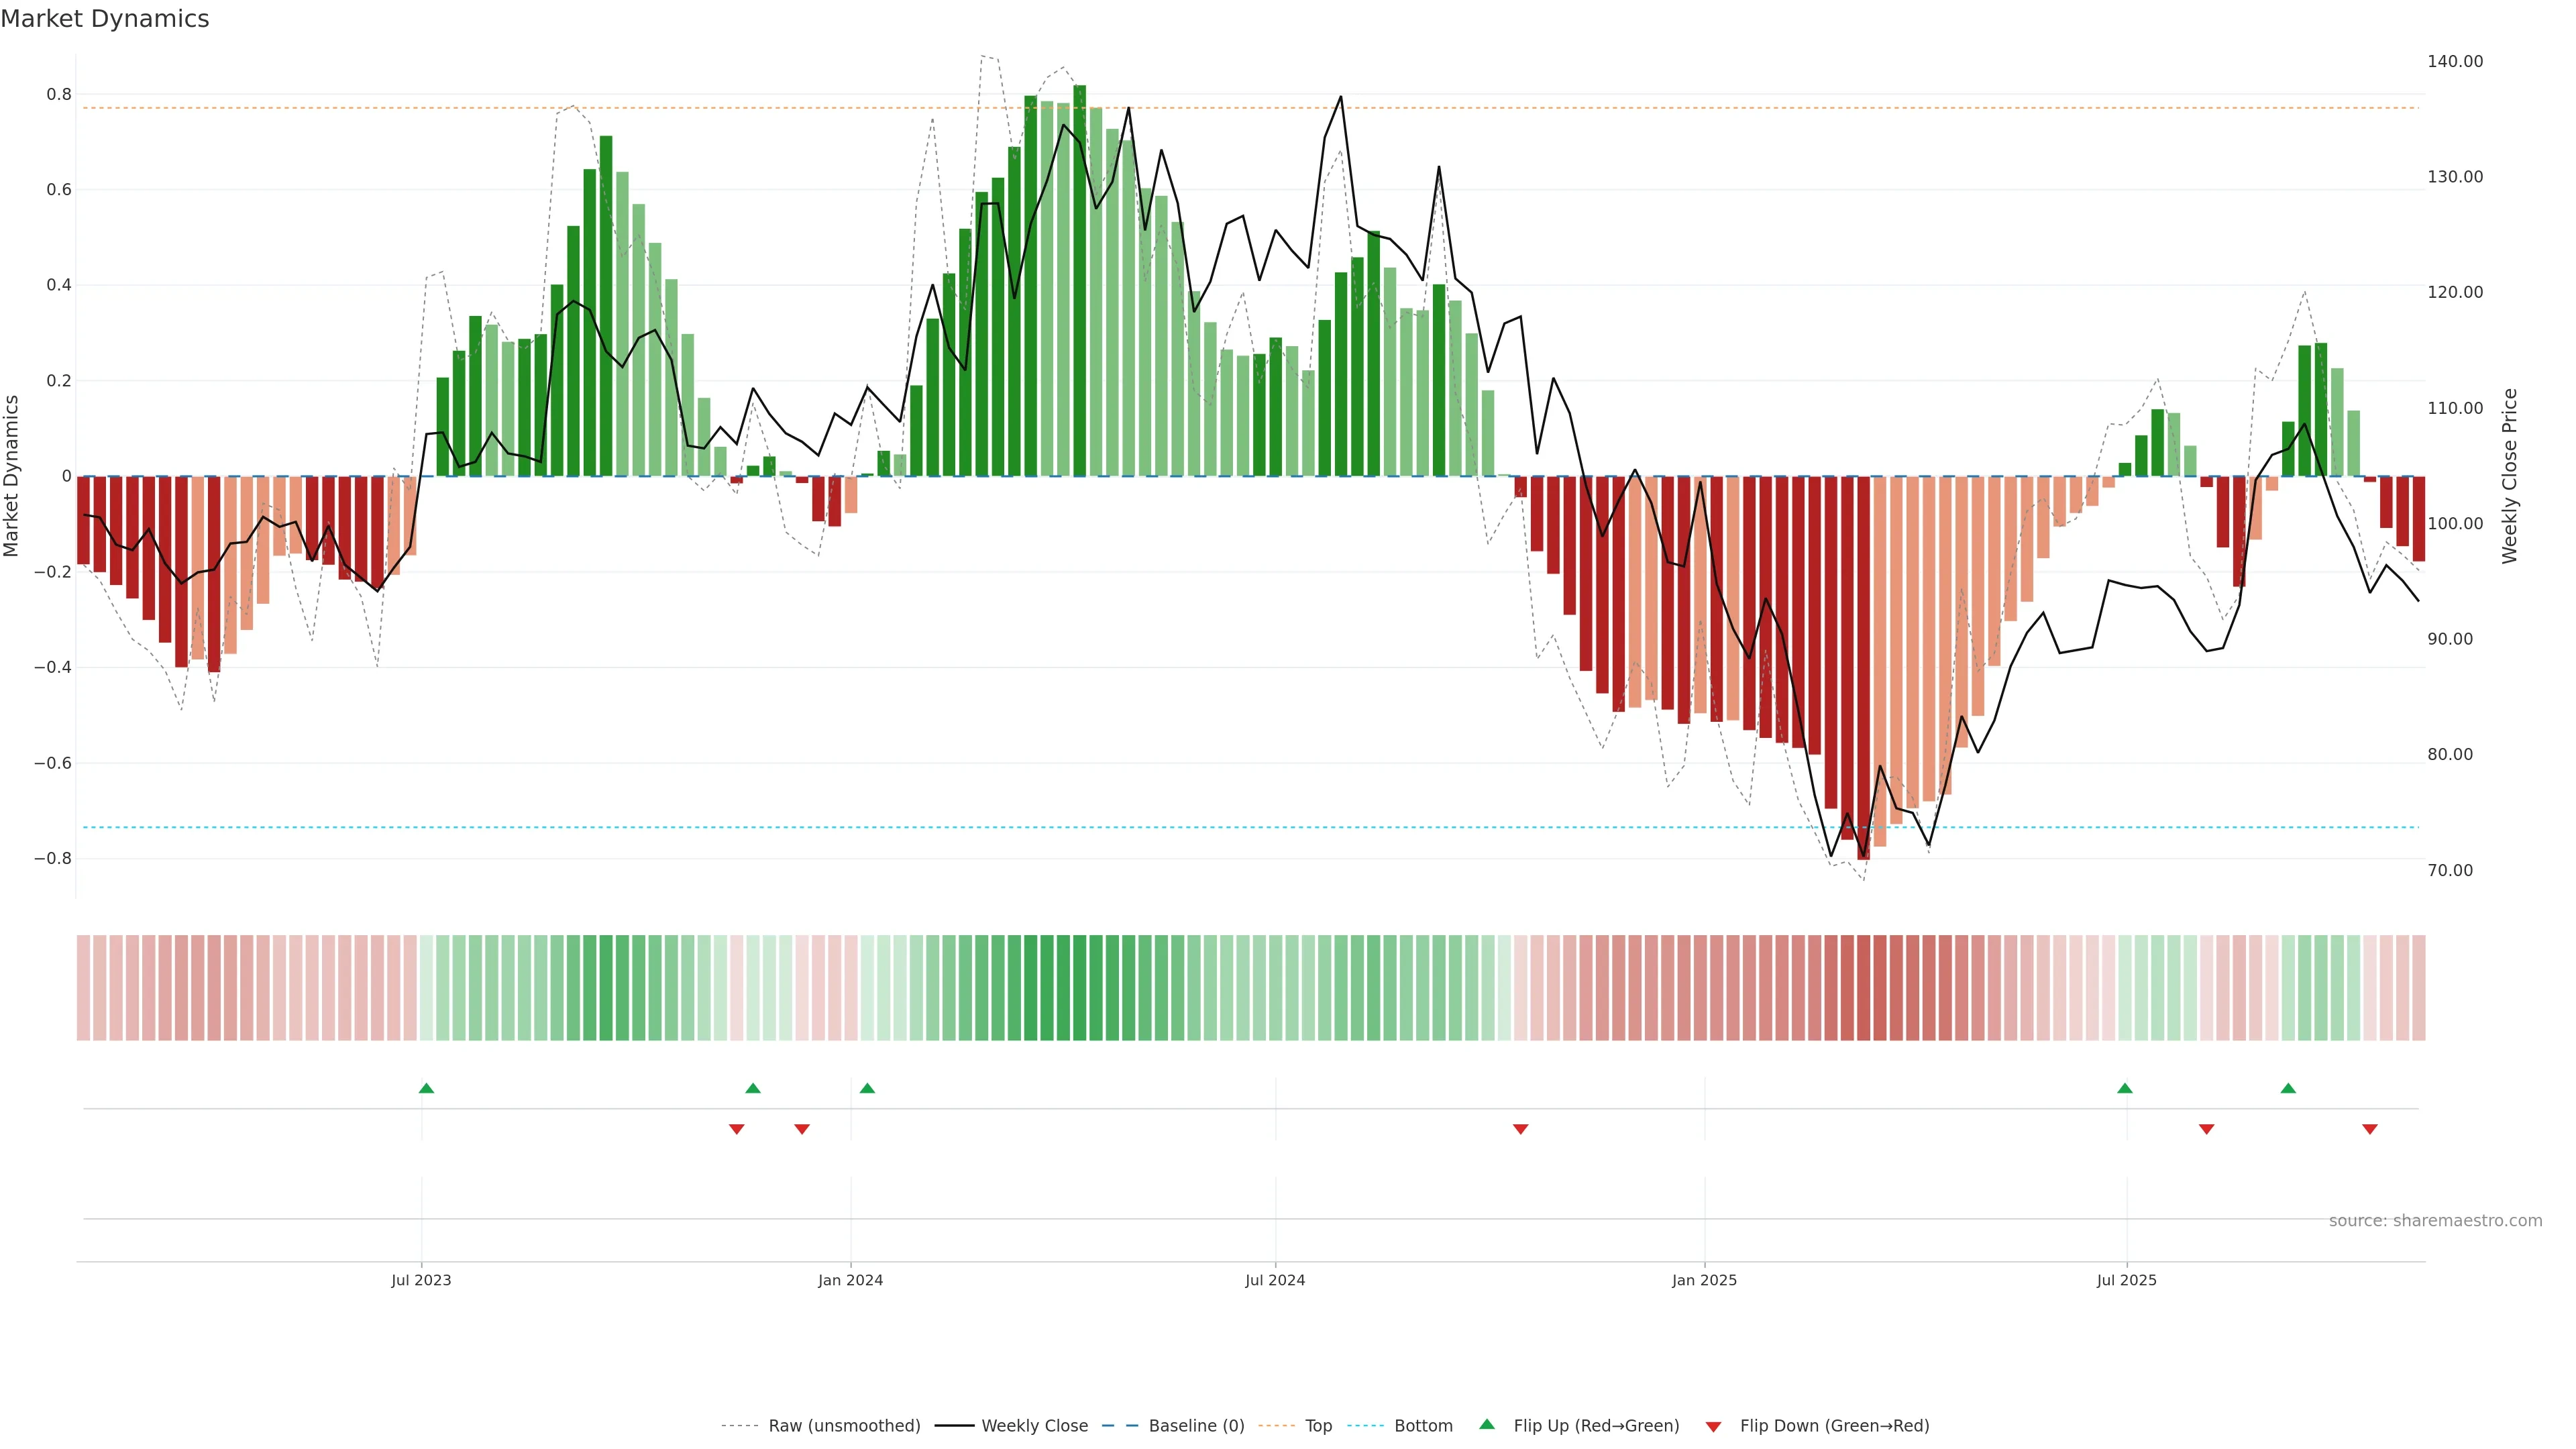
Task: Toggle the Baseline (0) legend entry
Action: [1196, 1426]
